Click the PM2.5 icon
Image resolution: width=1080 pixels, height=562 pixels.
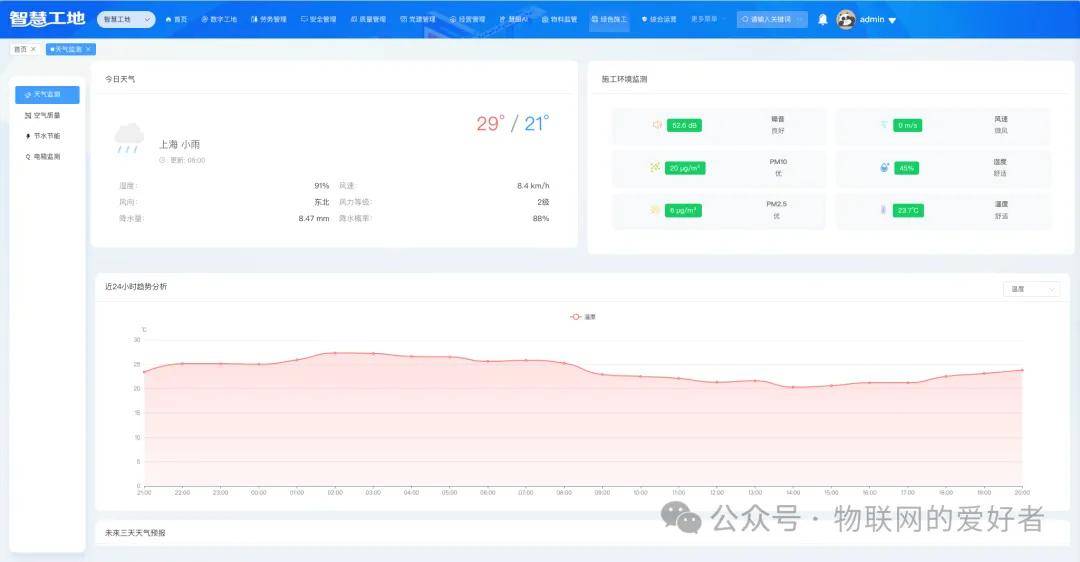[655, 209]
